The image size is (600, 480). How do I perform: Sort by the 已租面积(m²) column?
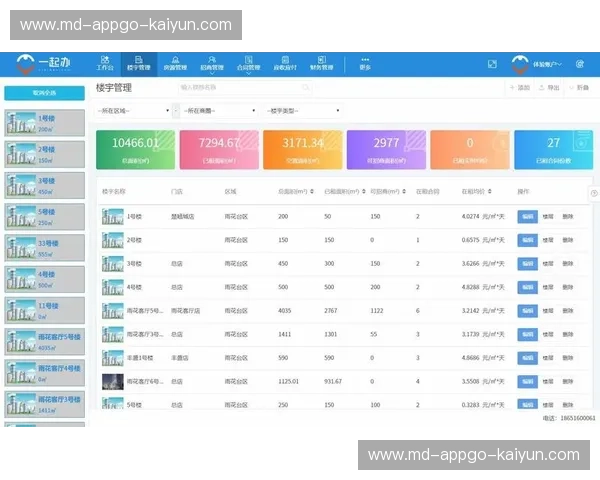364,191
